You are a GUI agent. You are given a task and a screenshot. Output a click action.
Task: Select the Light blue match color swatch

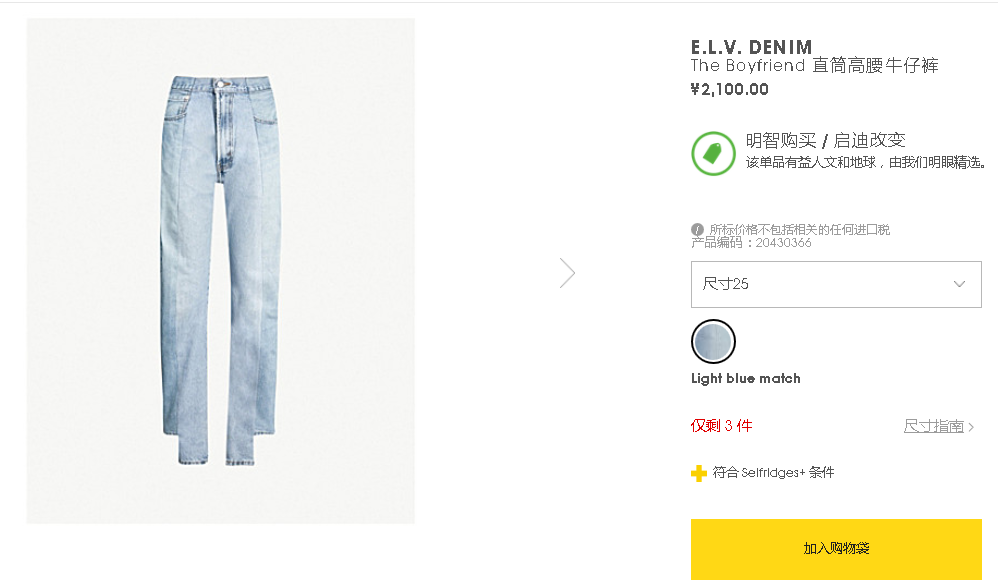click(713, 342)
